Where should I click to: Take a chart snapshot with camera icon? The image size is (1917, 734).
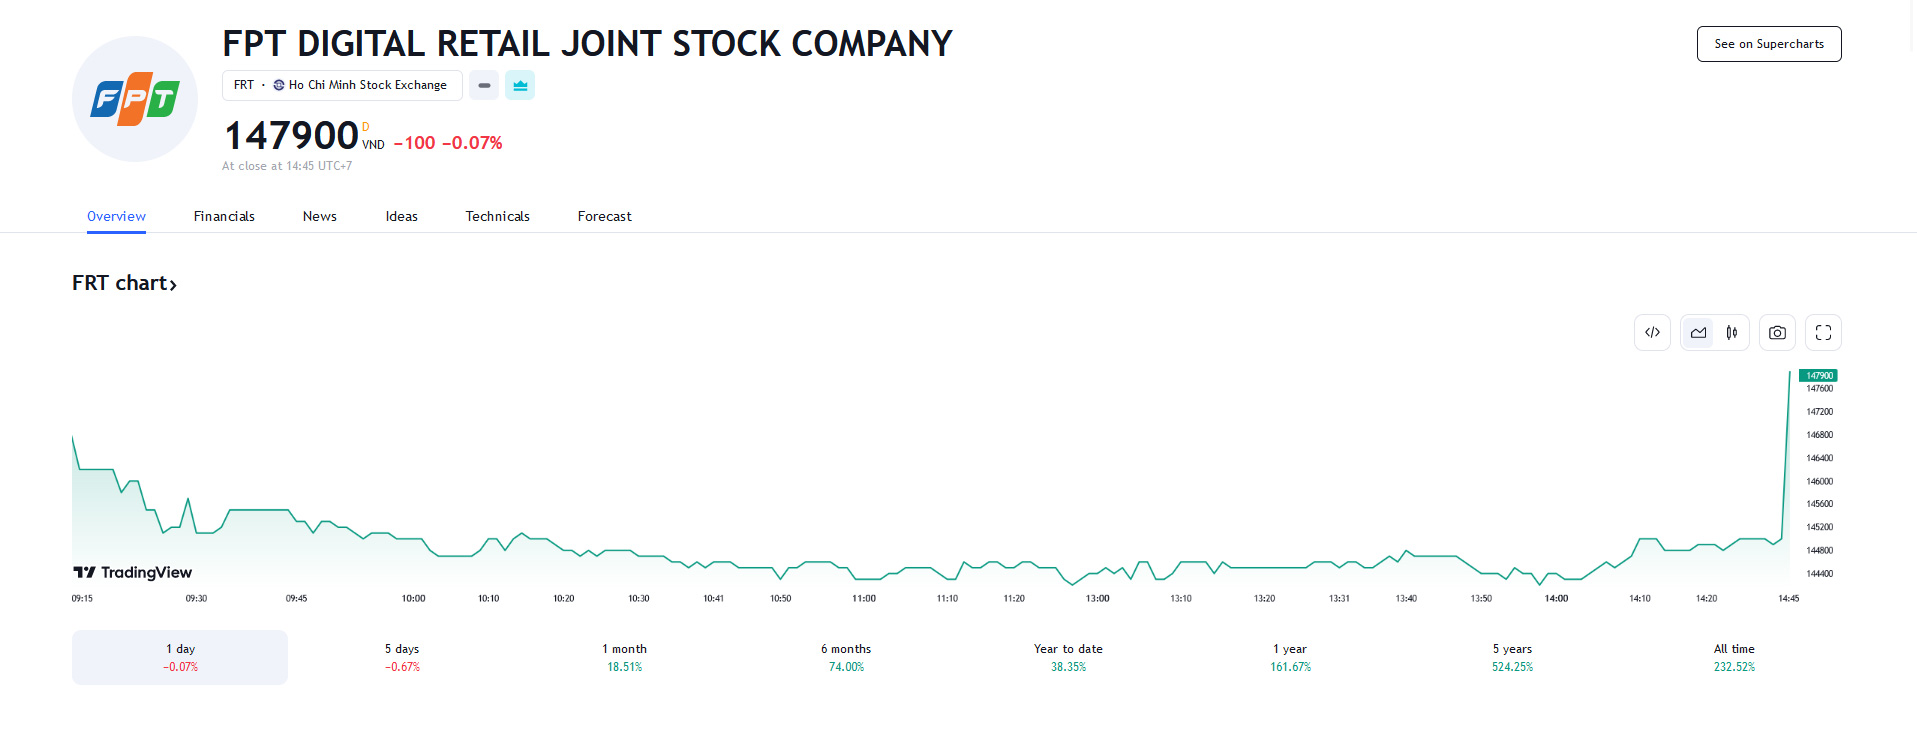pos(1777,333)
